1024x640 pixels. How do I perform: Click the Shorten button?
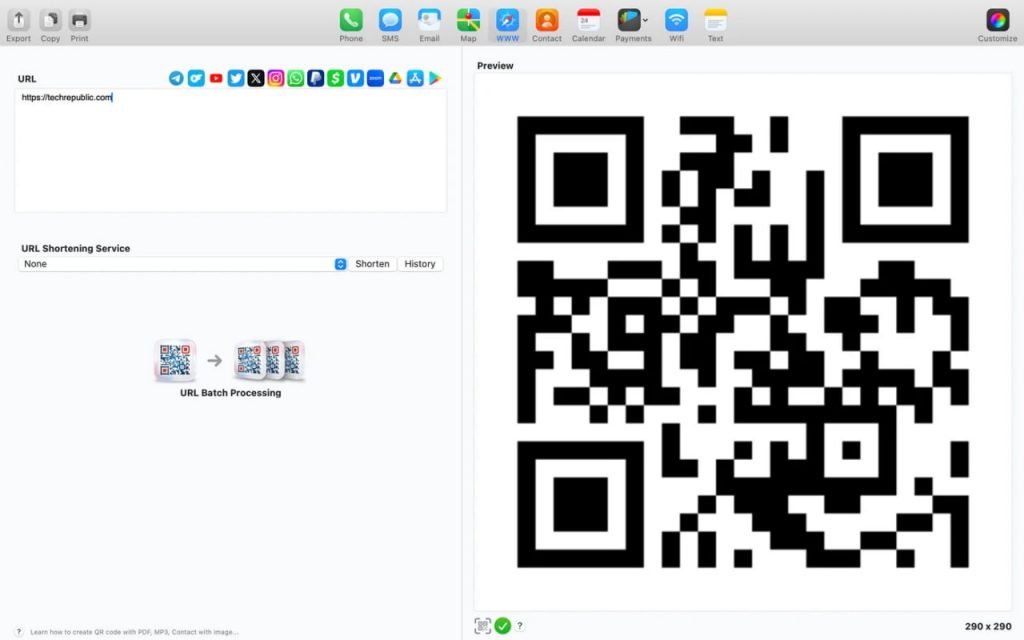click(371, 263)
